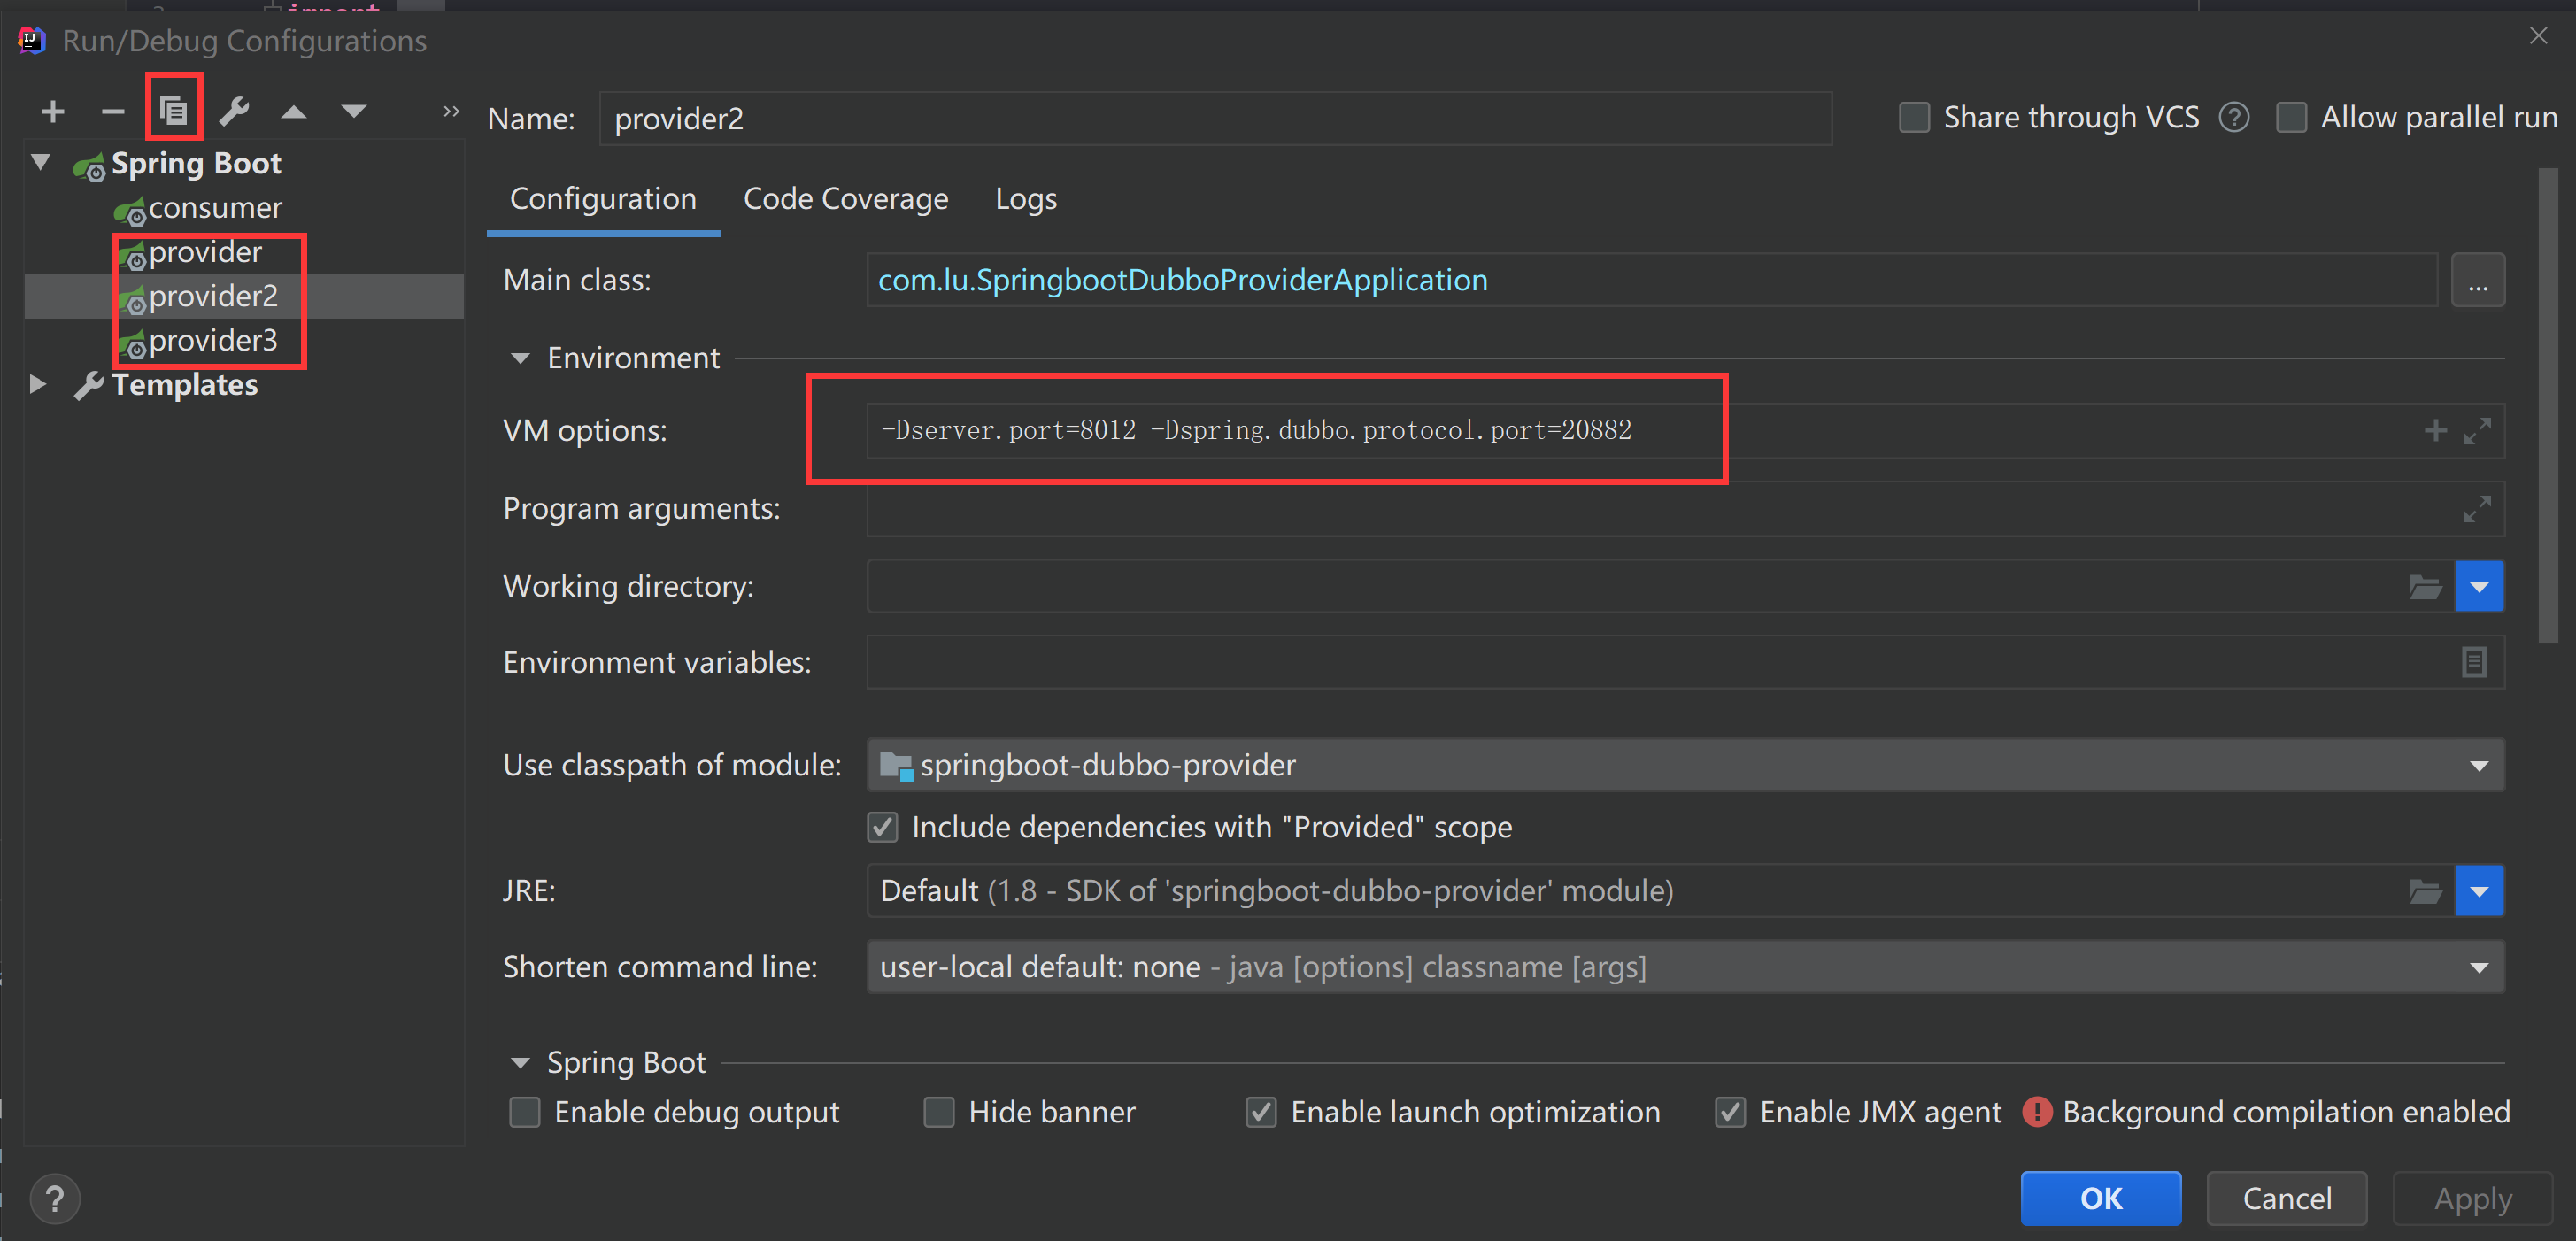Open Shorten command line dropdown
Image resolution: width=2576 pixels, height=1241 pixels.
[2478, 968]
